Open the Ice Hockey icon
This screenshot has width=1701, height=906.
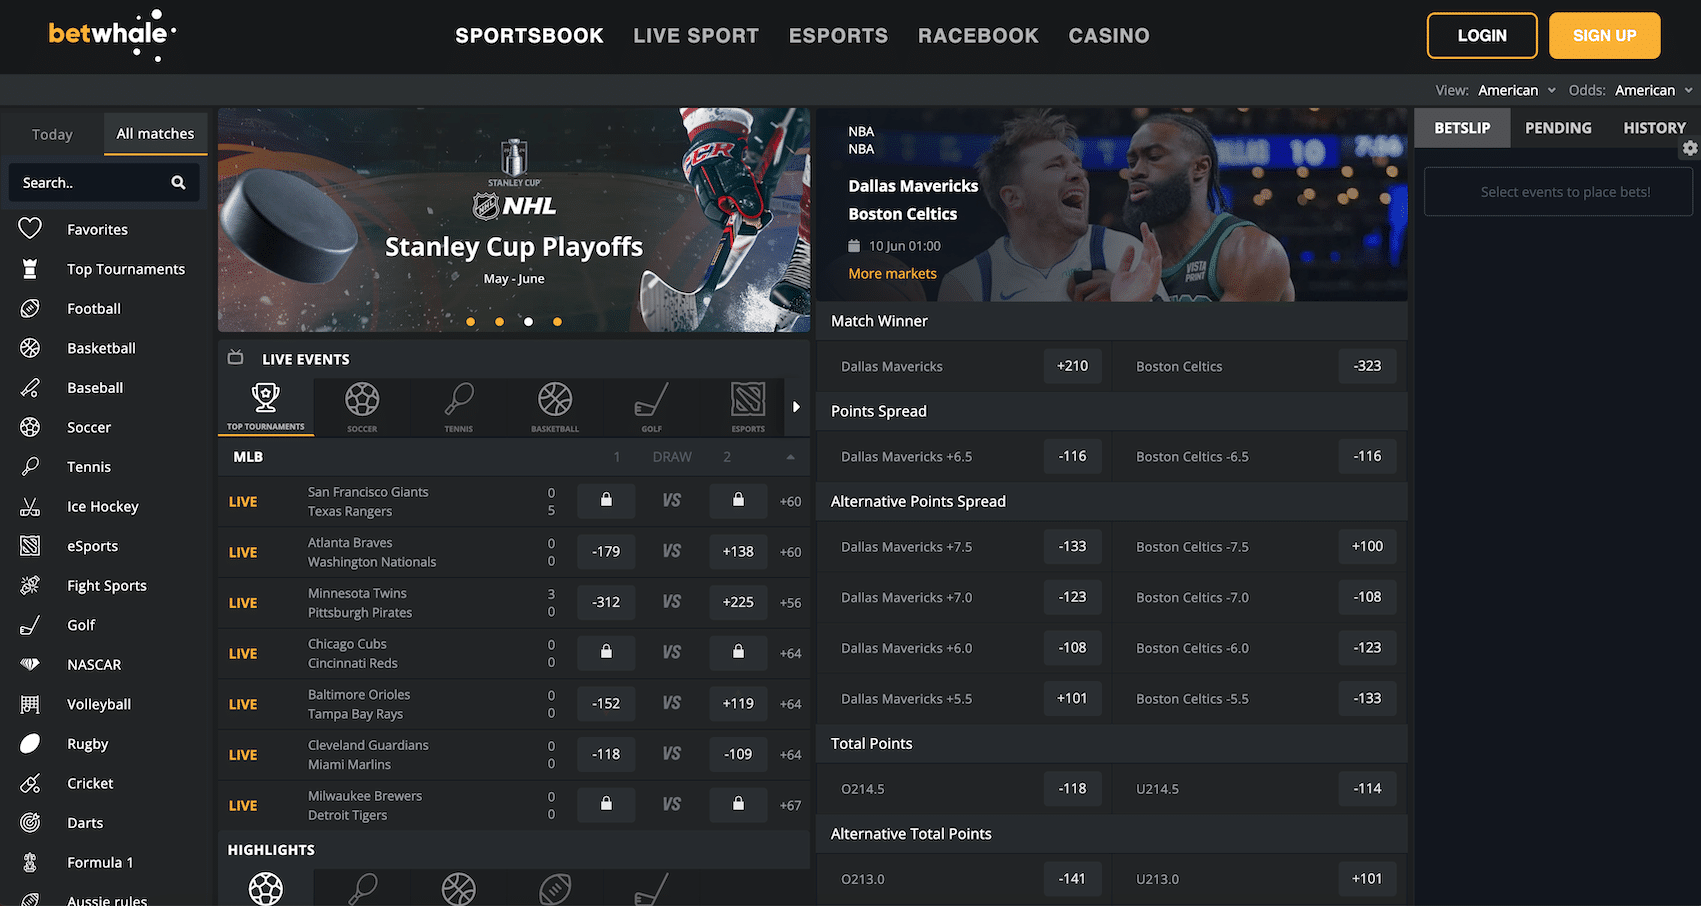tap(30, 507)
